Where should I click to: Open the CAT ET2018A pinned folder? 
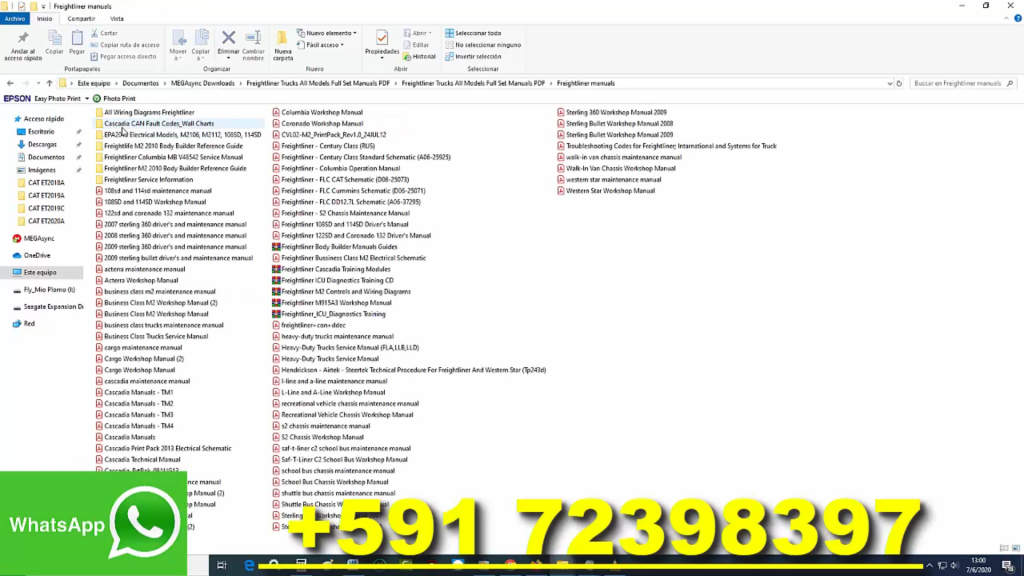point(46,183)
